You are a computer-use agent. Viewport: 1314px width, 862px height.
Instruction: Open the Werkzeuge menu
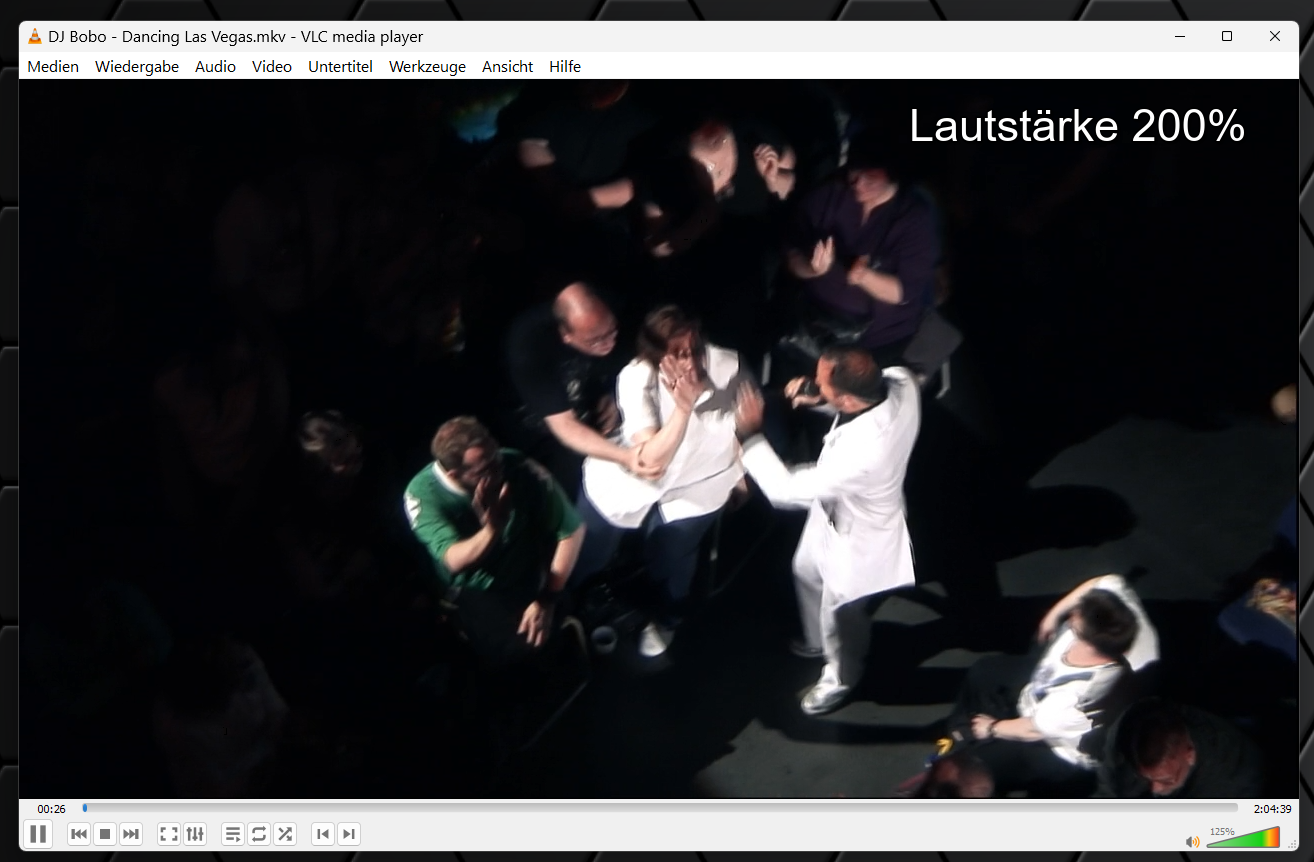427,67
